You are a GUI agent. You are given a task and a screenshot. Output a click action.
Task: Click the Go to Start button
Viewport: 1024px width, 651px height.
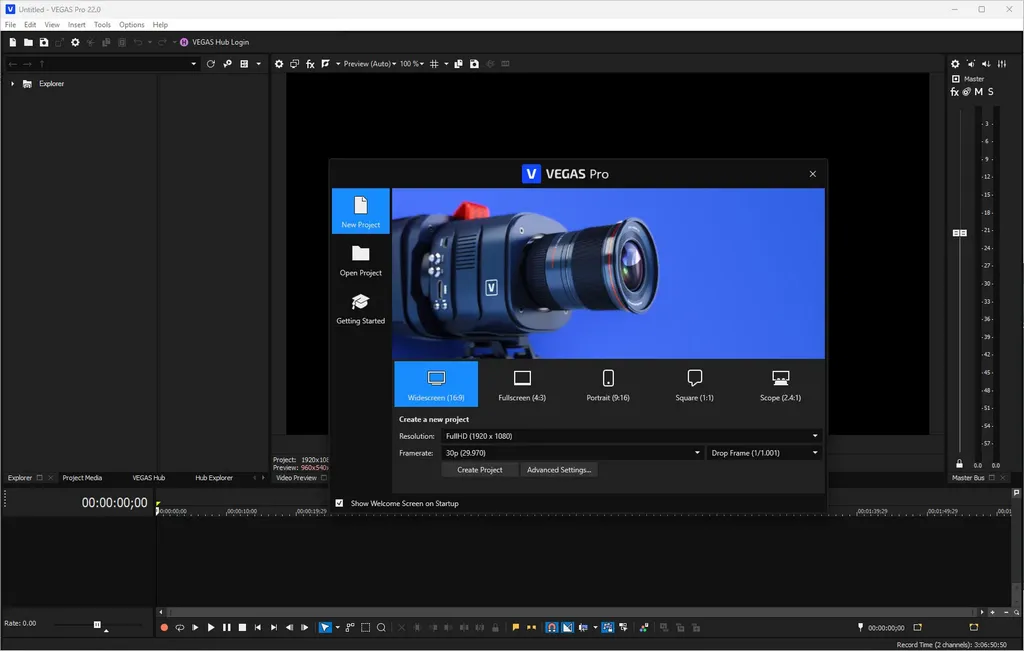(258, 627)
